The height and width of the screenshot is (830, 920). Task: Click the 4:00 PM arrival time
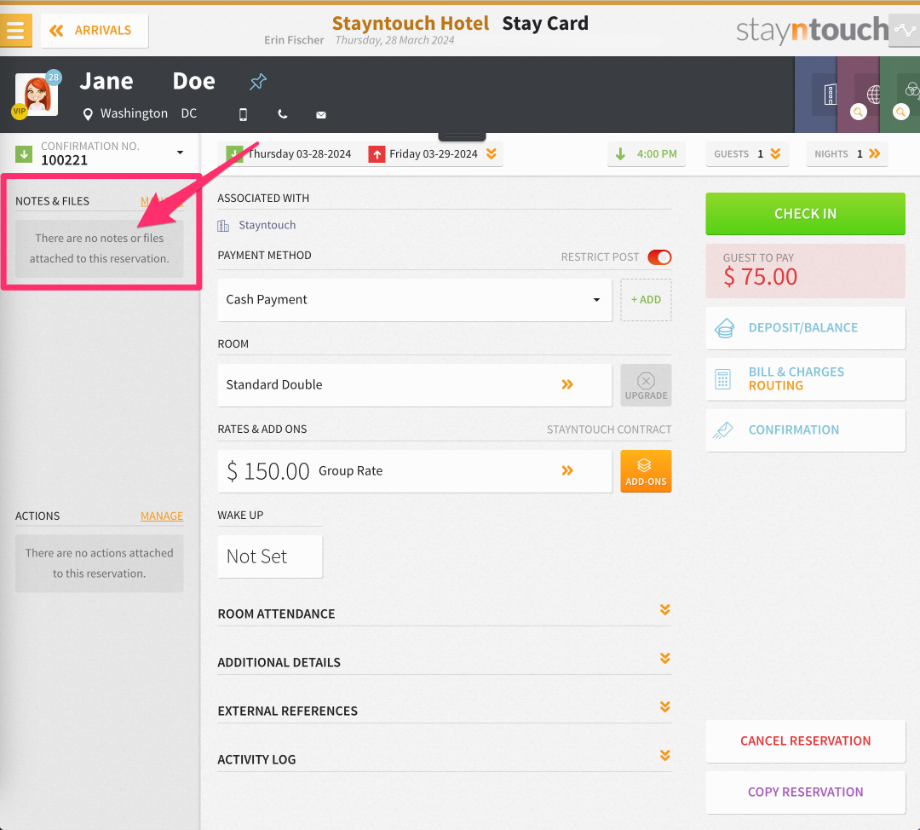657,154
